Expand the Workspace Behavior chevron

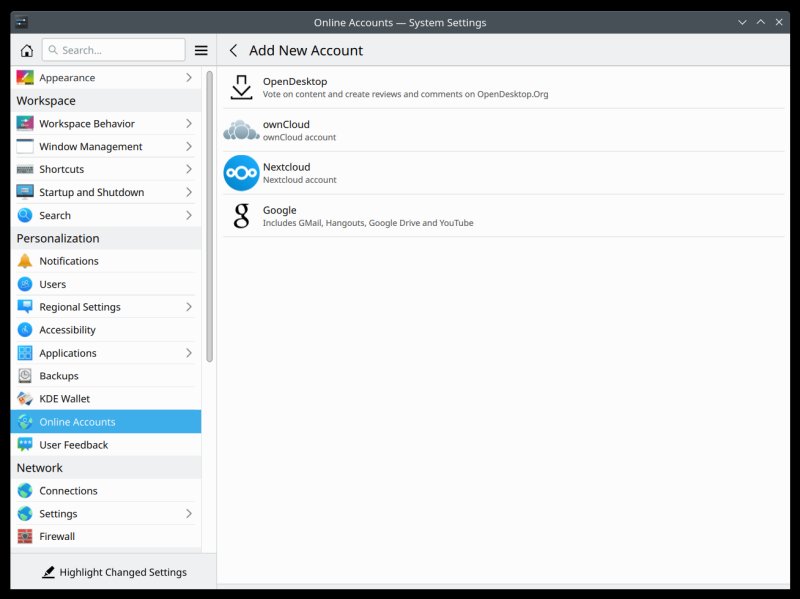point(189,124)
